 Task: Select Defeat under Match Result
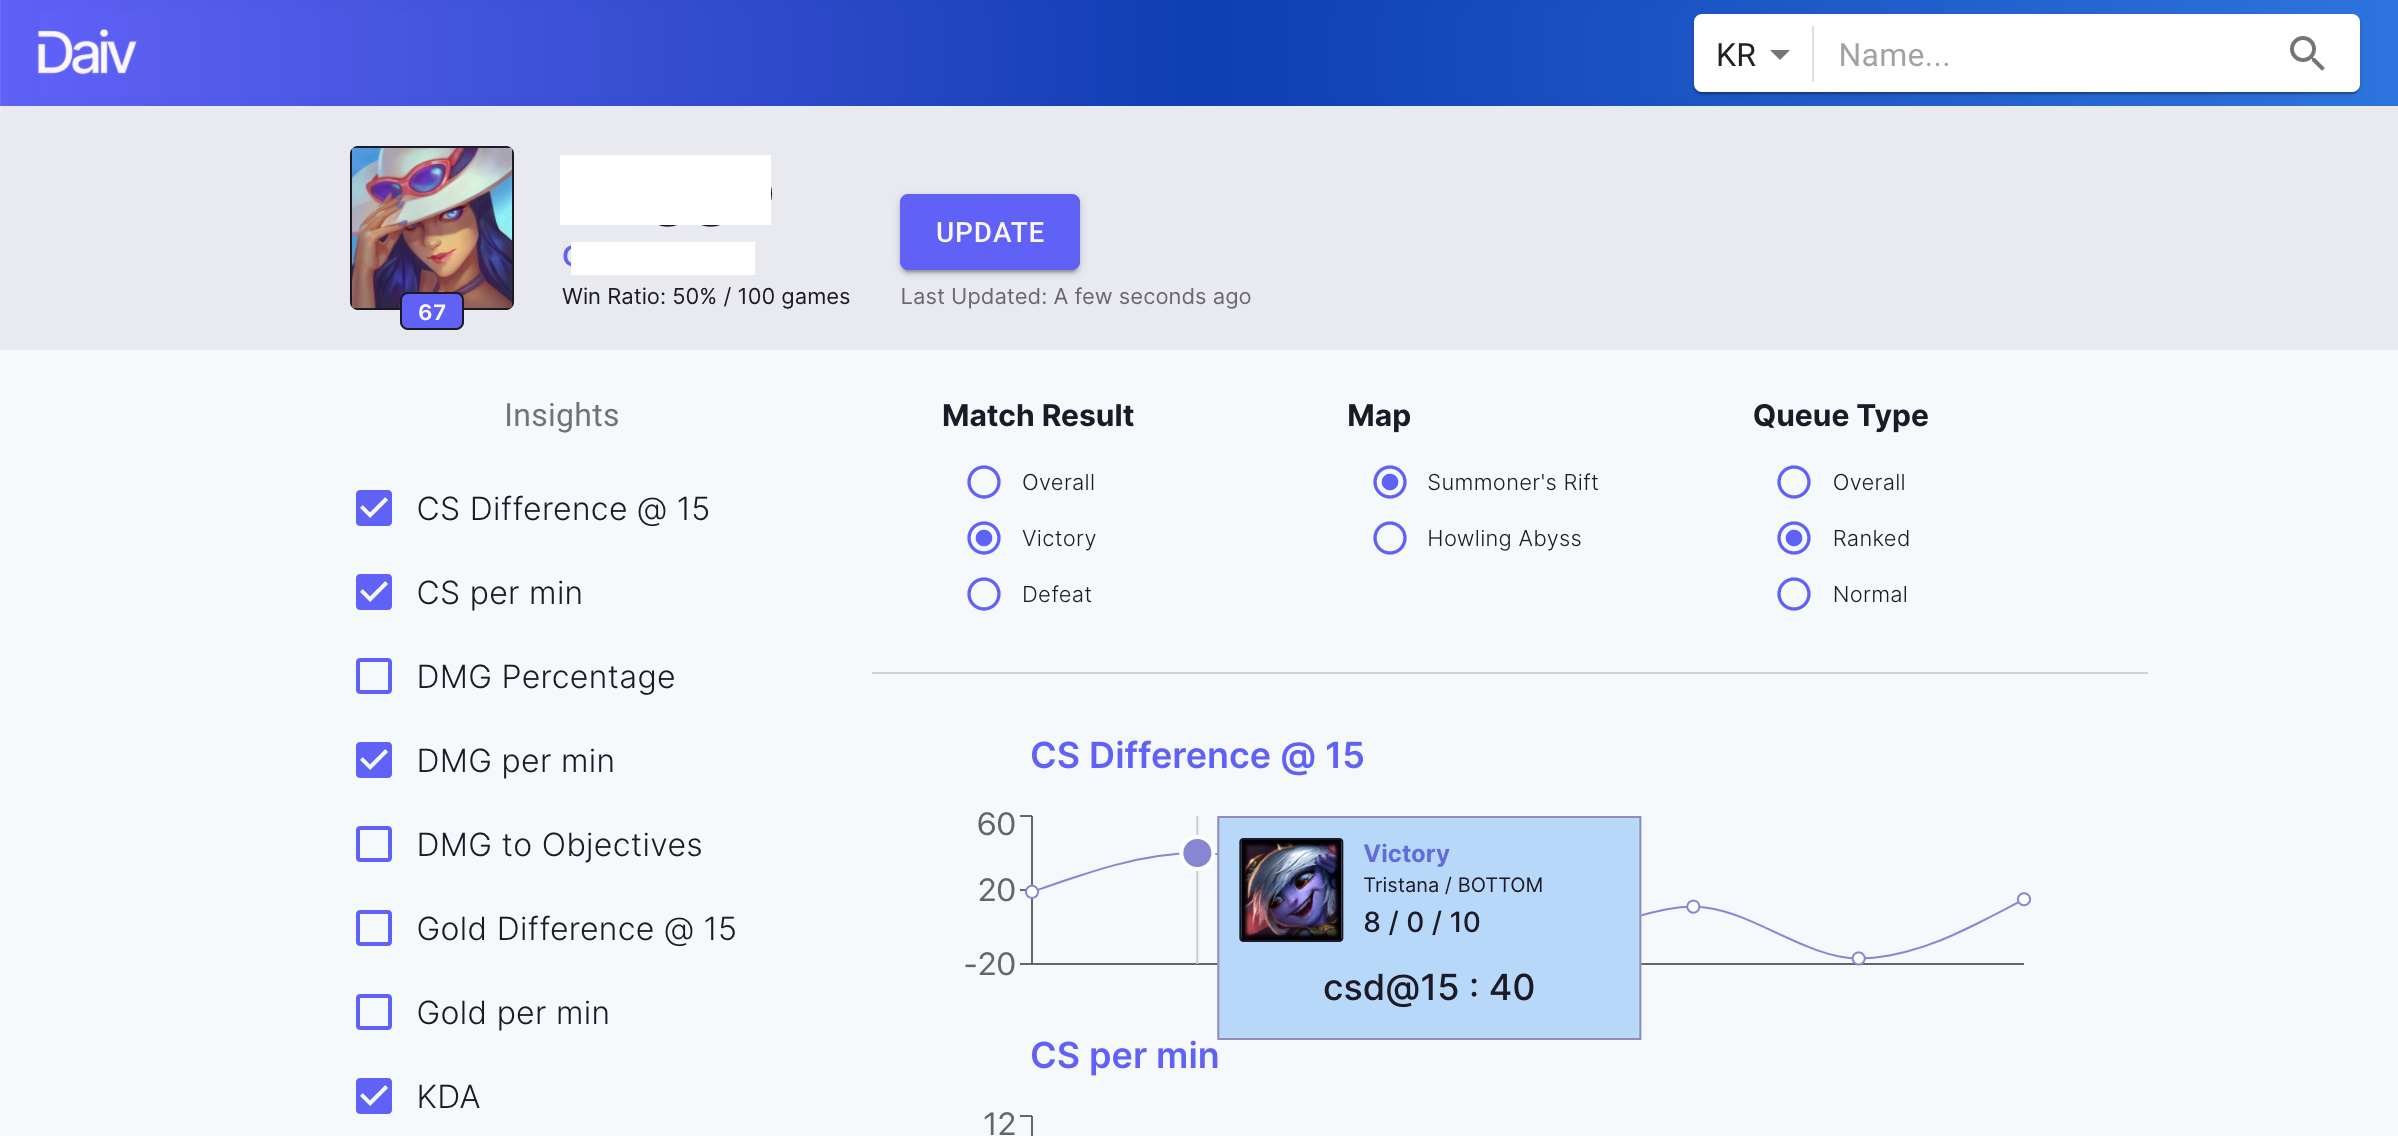(x=984, y=594)
